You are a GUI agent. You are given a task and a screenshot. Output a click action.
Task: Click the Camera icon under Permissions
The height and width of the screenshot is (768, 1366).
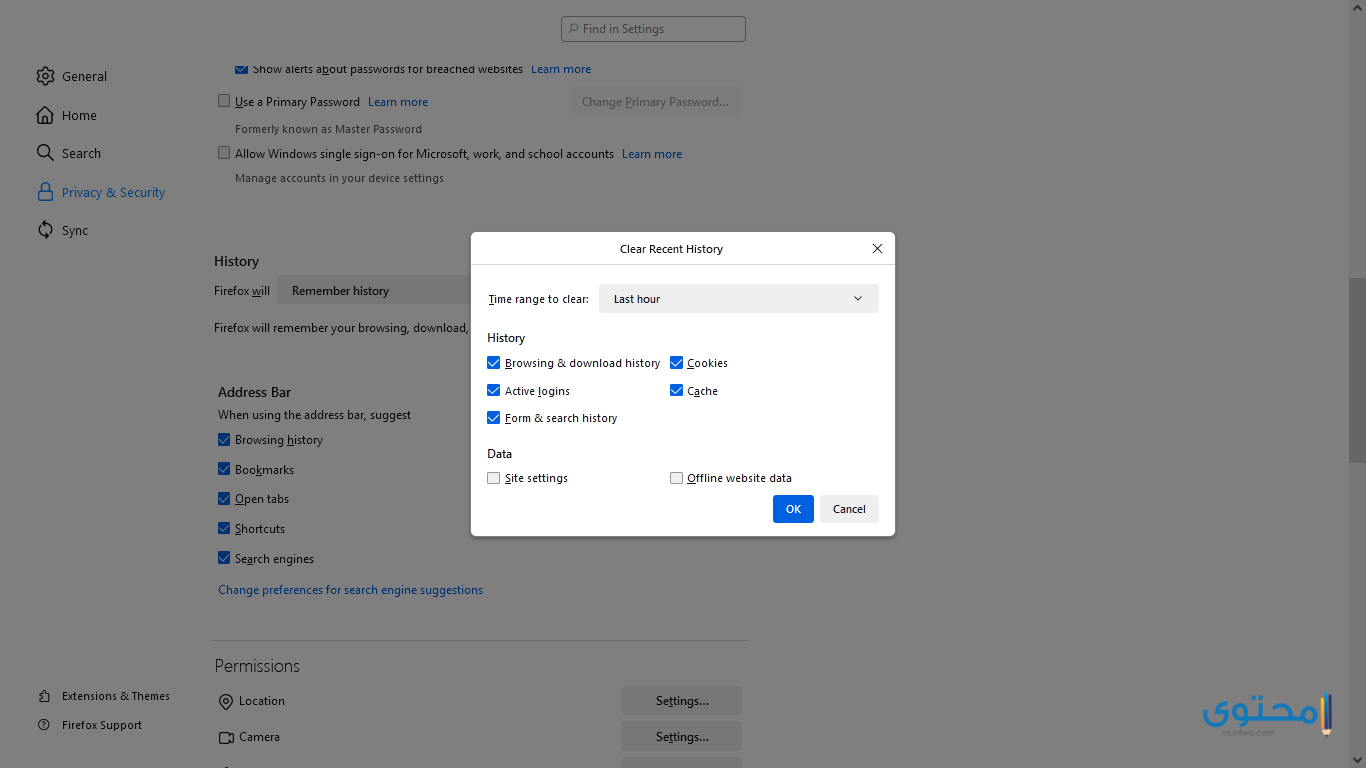(226, 738)
